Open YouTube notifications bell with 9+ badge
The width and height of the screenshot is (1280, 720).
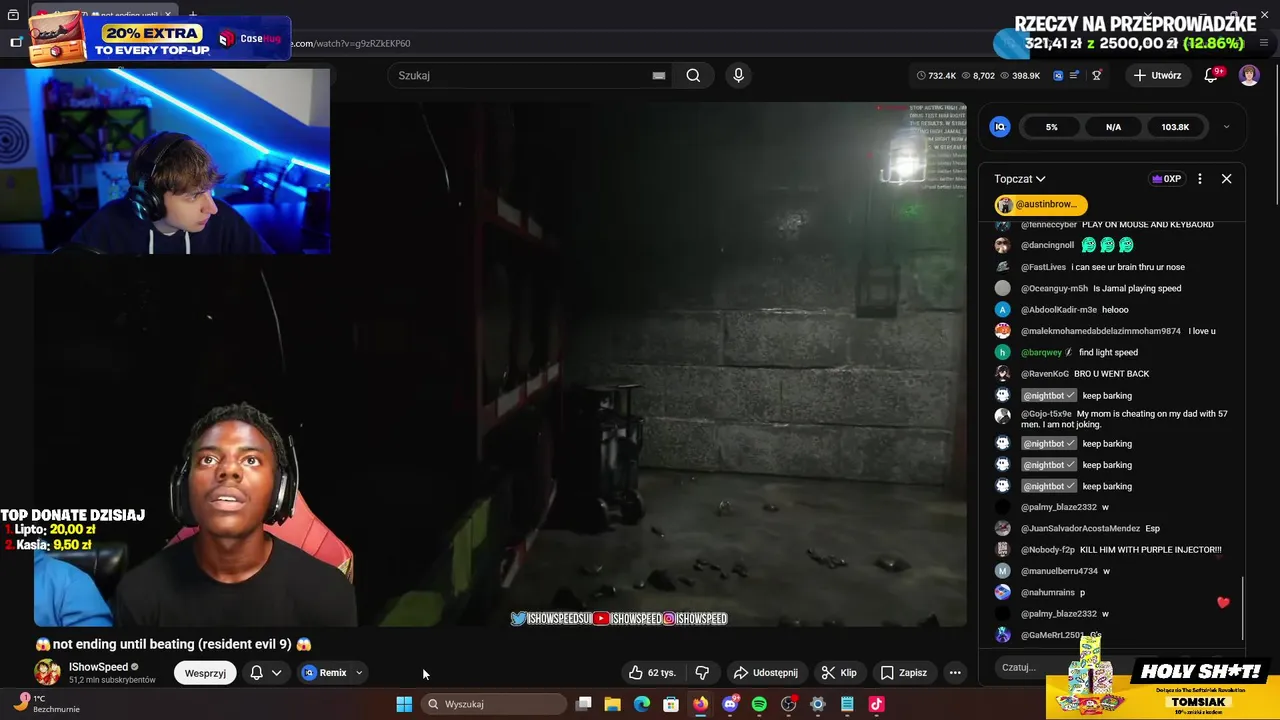click(x=1212, y=75)
